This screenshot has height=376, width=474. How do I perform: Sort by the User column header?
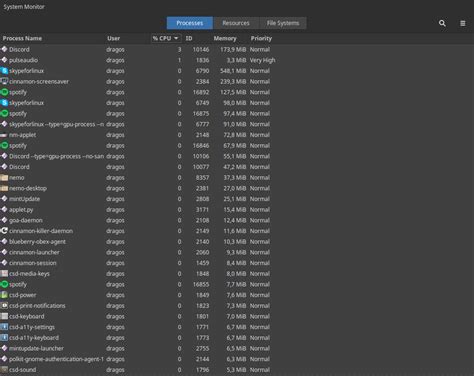tap(113, 38)
